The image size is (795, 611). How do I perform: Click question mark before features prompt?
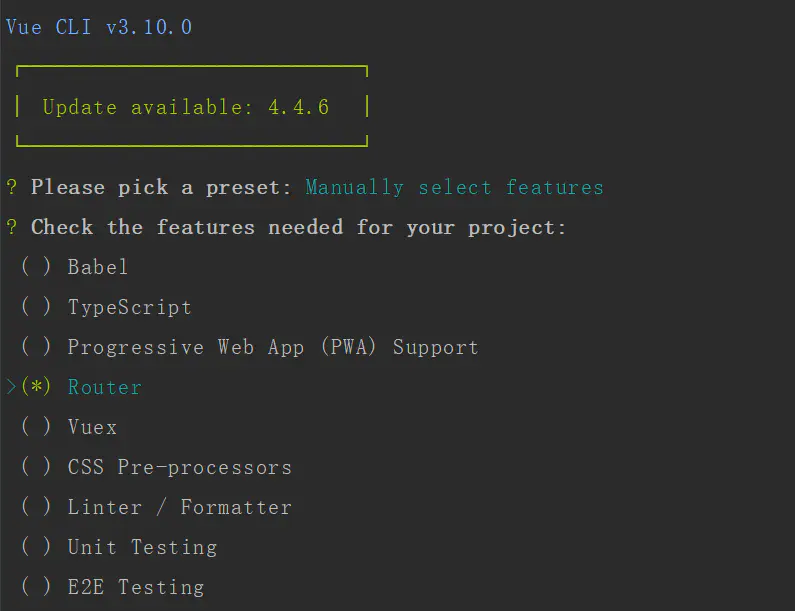(11, 227)
